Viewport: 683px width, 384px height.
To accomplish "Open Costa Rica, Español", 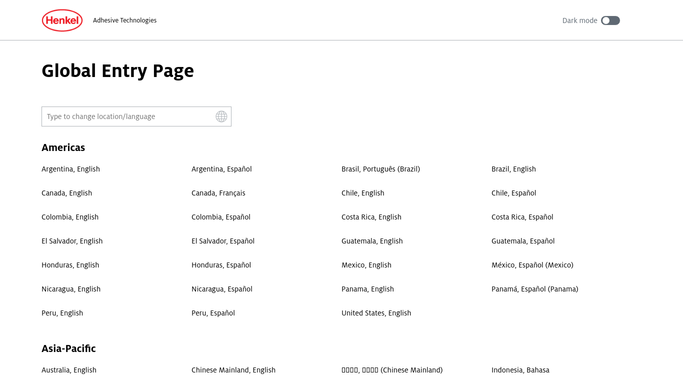I will [x=522, y=217].
